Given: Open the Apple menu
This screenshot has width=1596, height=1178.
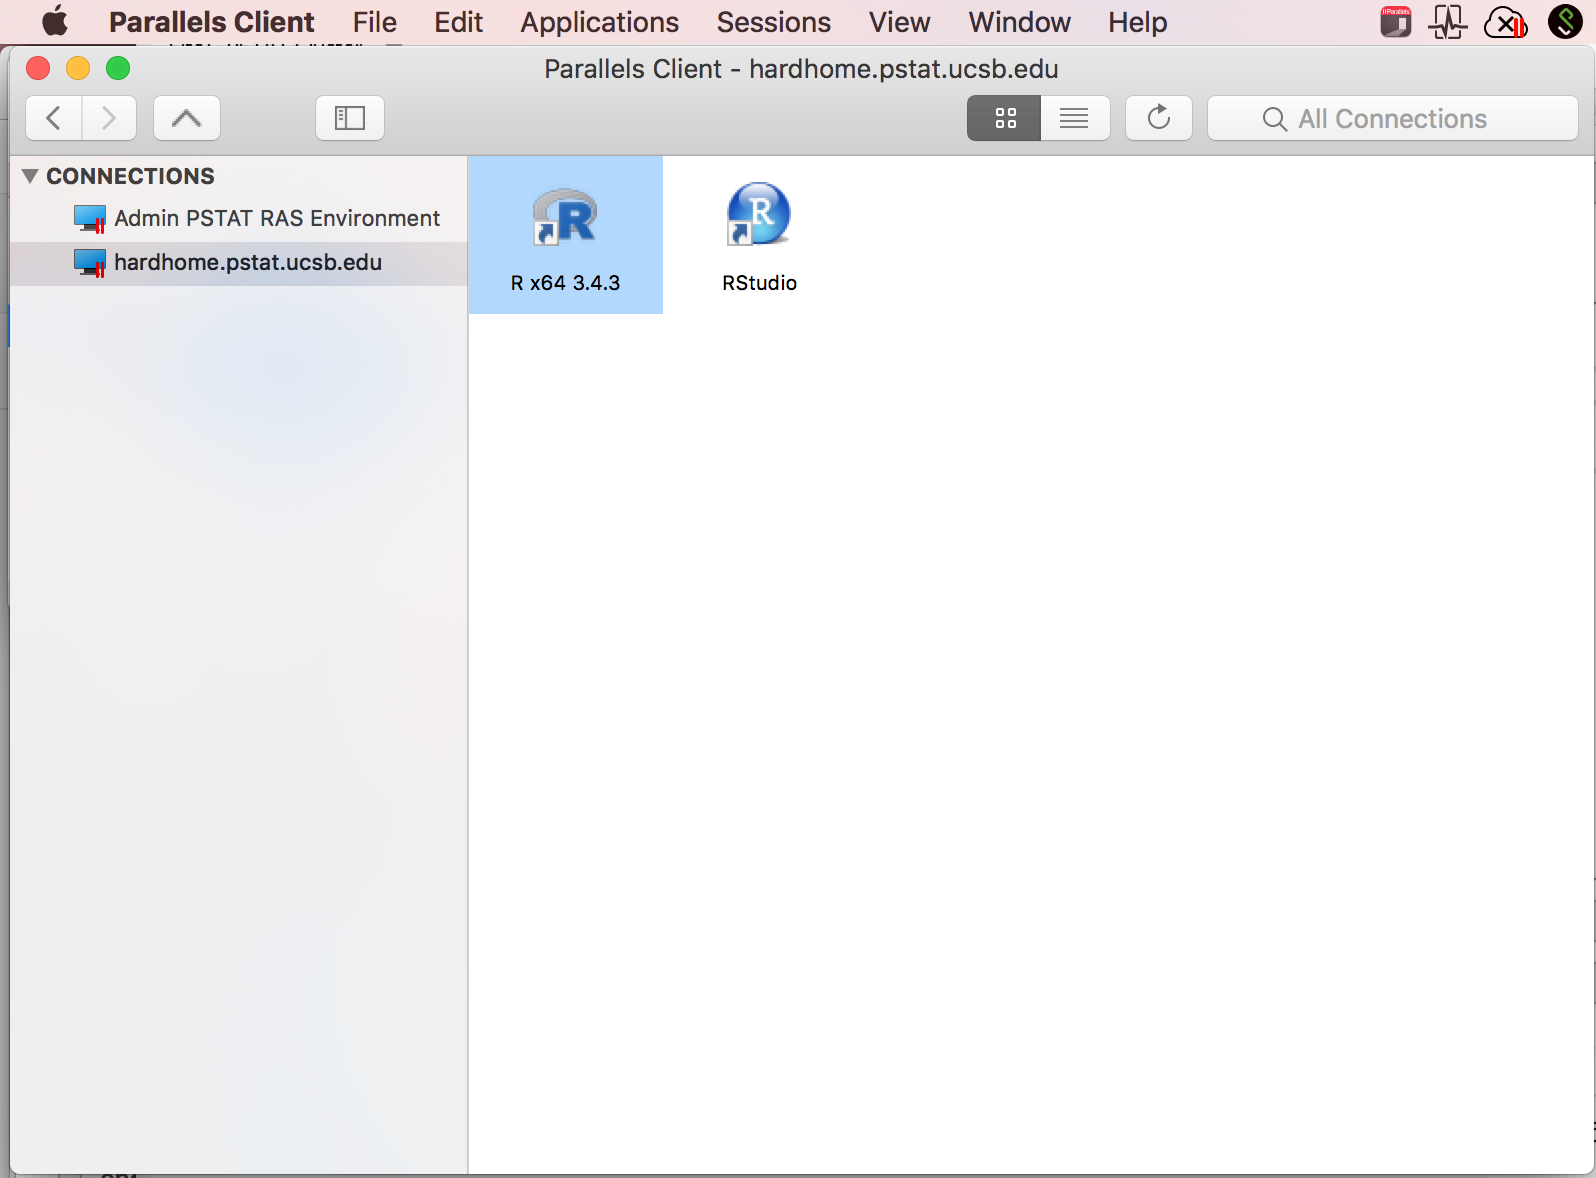Looking at the screenshot, I should click(55, 21).
